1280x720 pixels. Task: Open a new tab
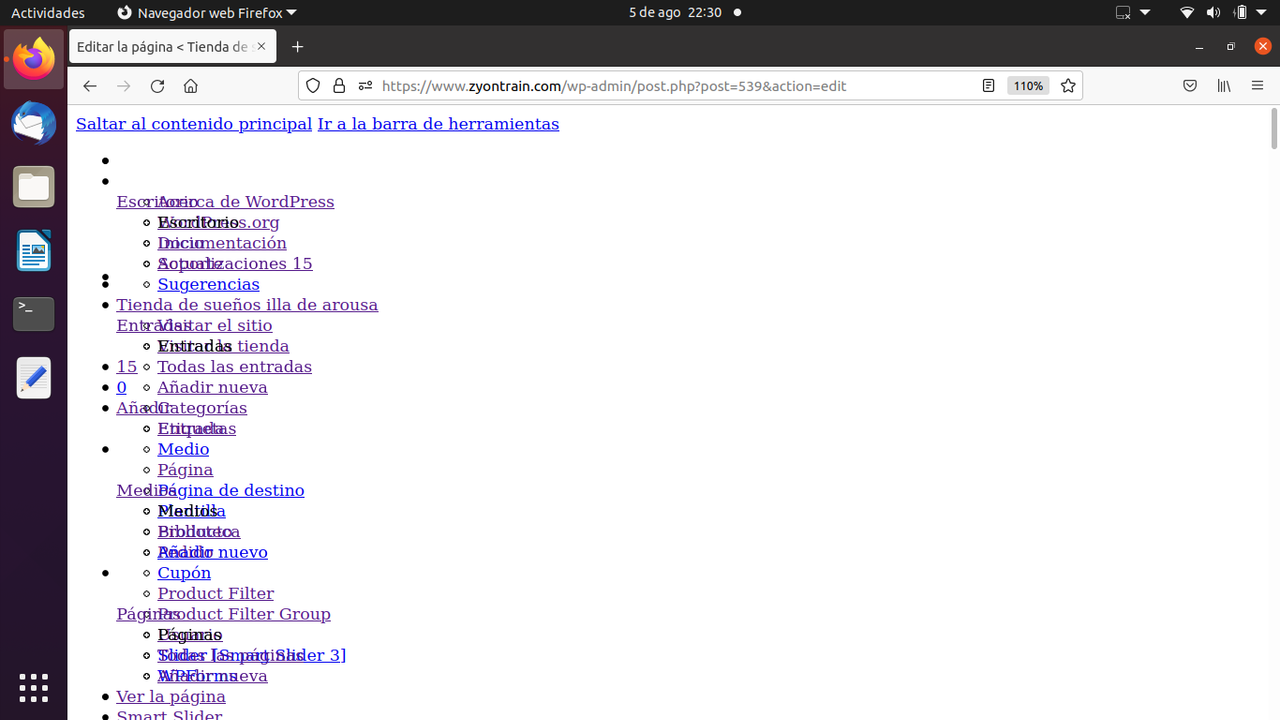pyautogui.click(x=297, y=47)
